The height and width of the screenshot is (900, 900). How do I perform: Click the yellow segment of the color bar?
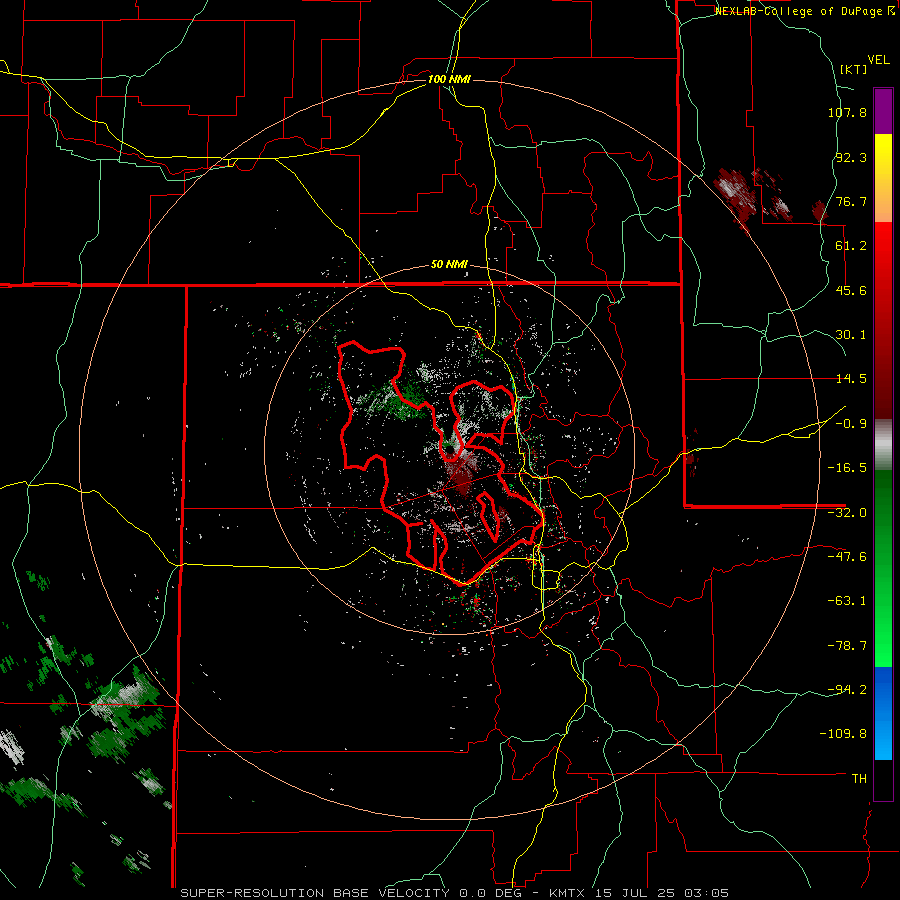883,178
